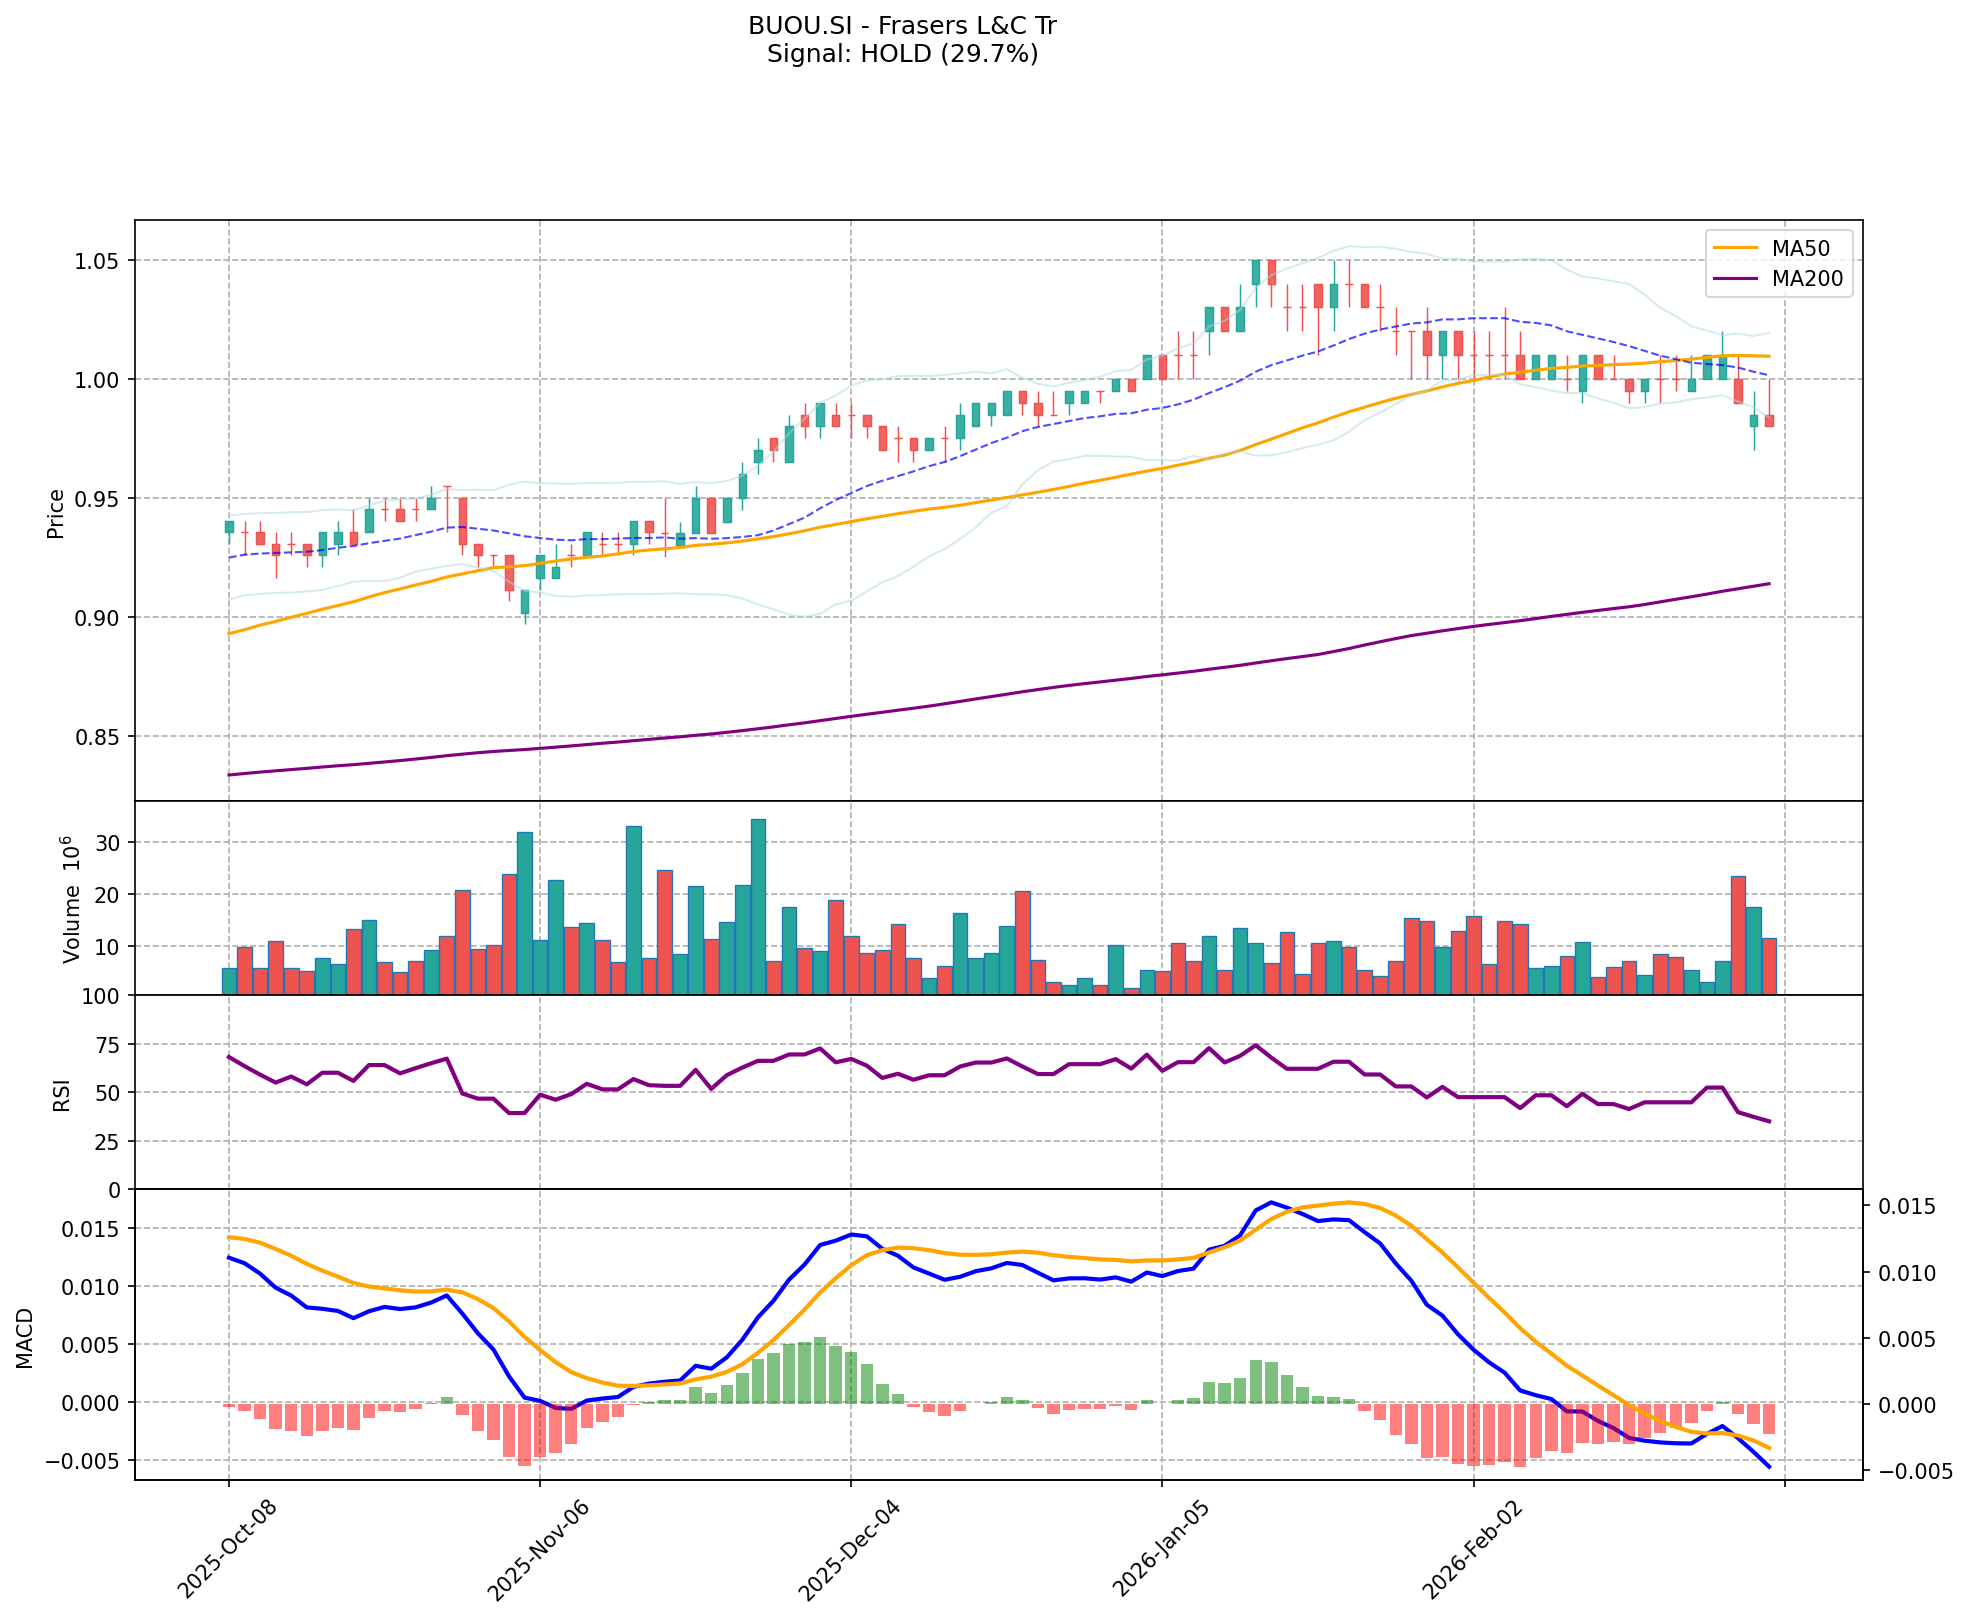Click the tallest green volume bar

point(758,906)
